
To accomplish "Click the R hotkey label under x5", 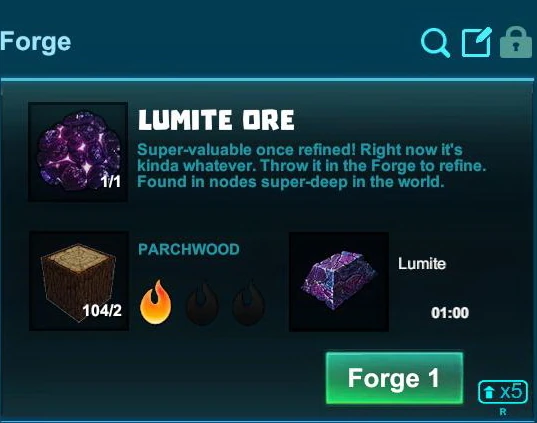I will point(503,412).
